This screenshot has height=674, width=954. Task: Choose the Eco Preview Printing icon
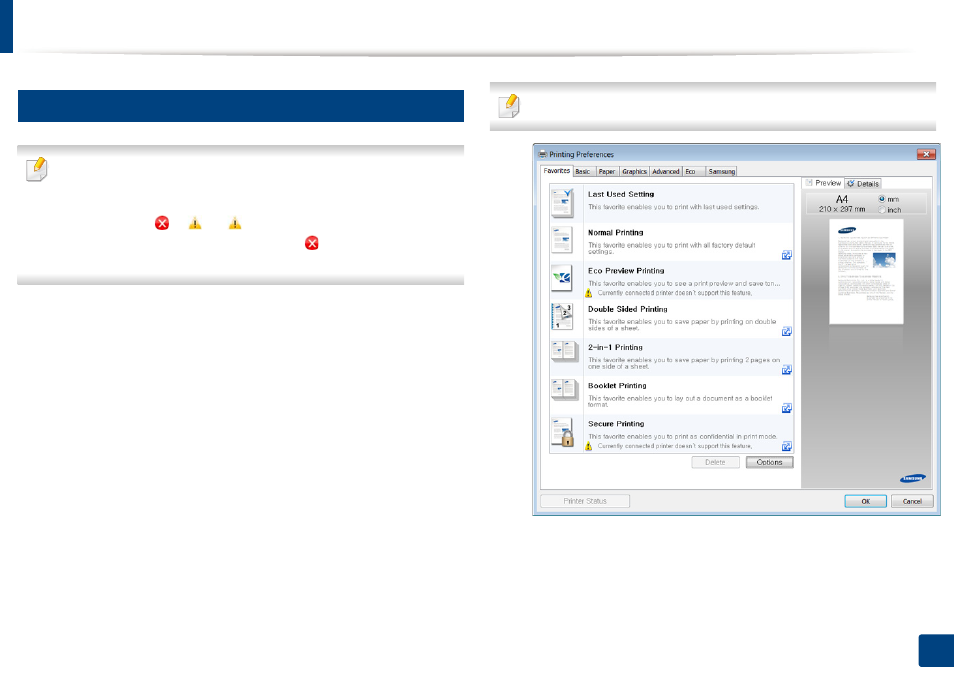click(562, 278)
